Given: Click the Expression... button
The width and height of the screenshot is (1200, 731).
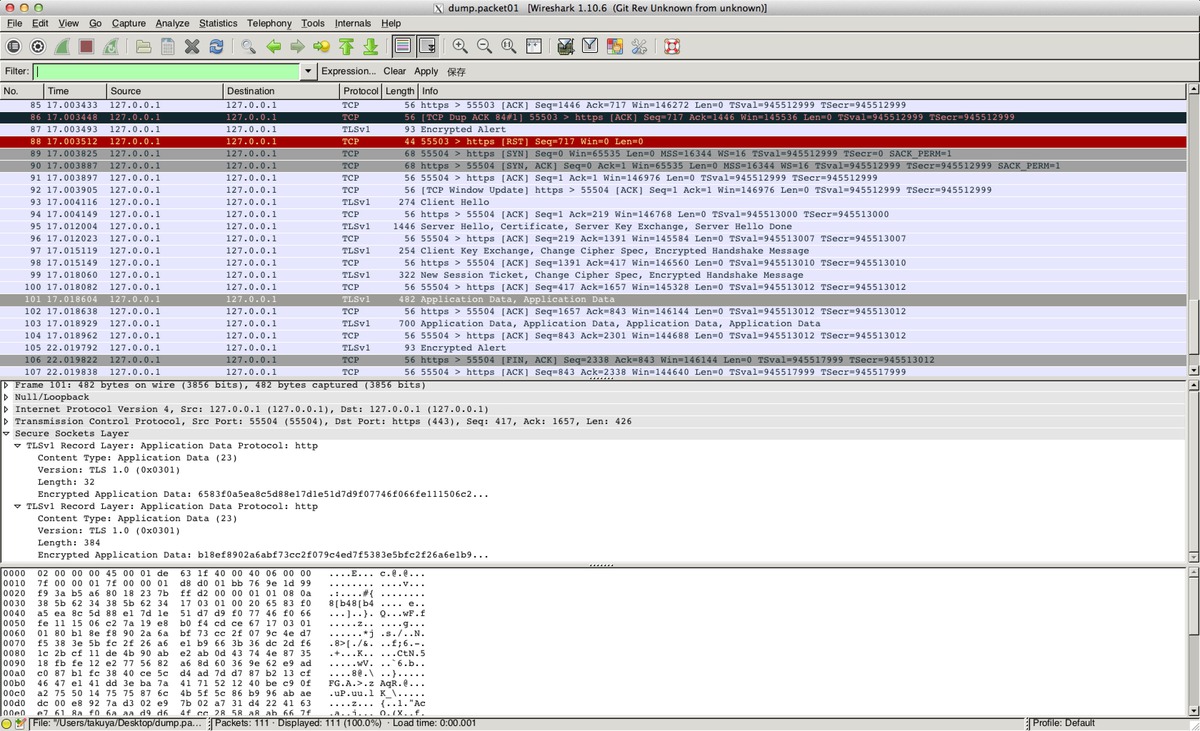Looking at the screenshot, I should 348,71.
